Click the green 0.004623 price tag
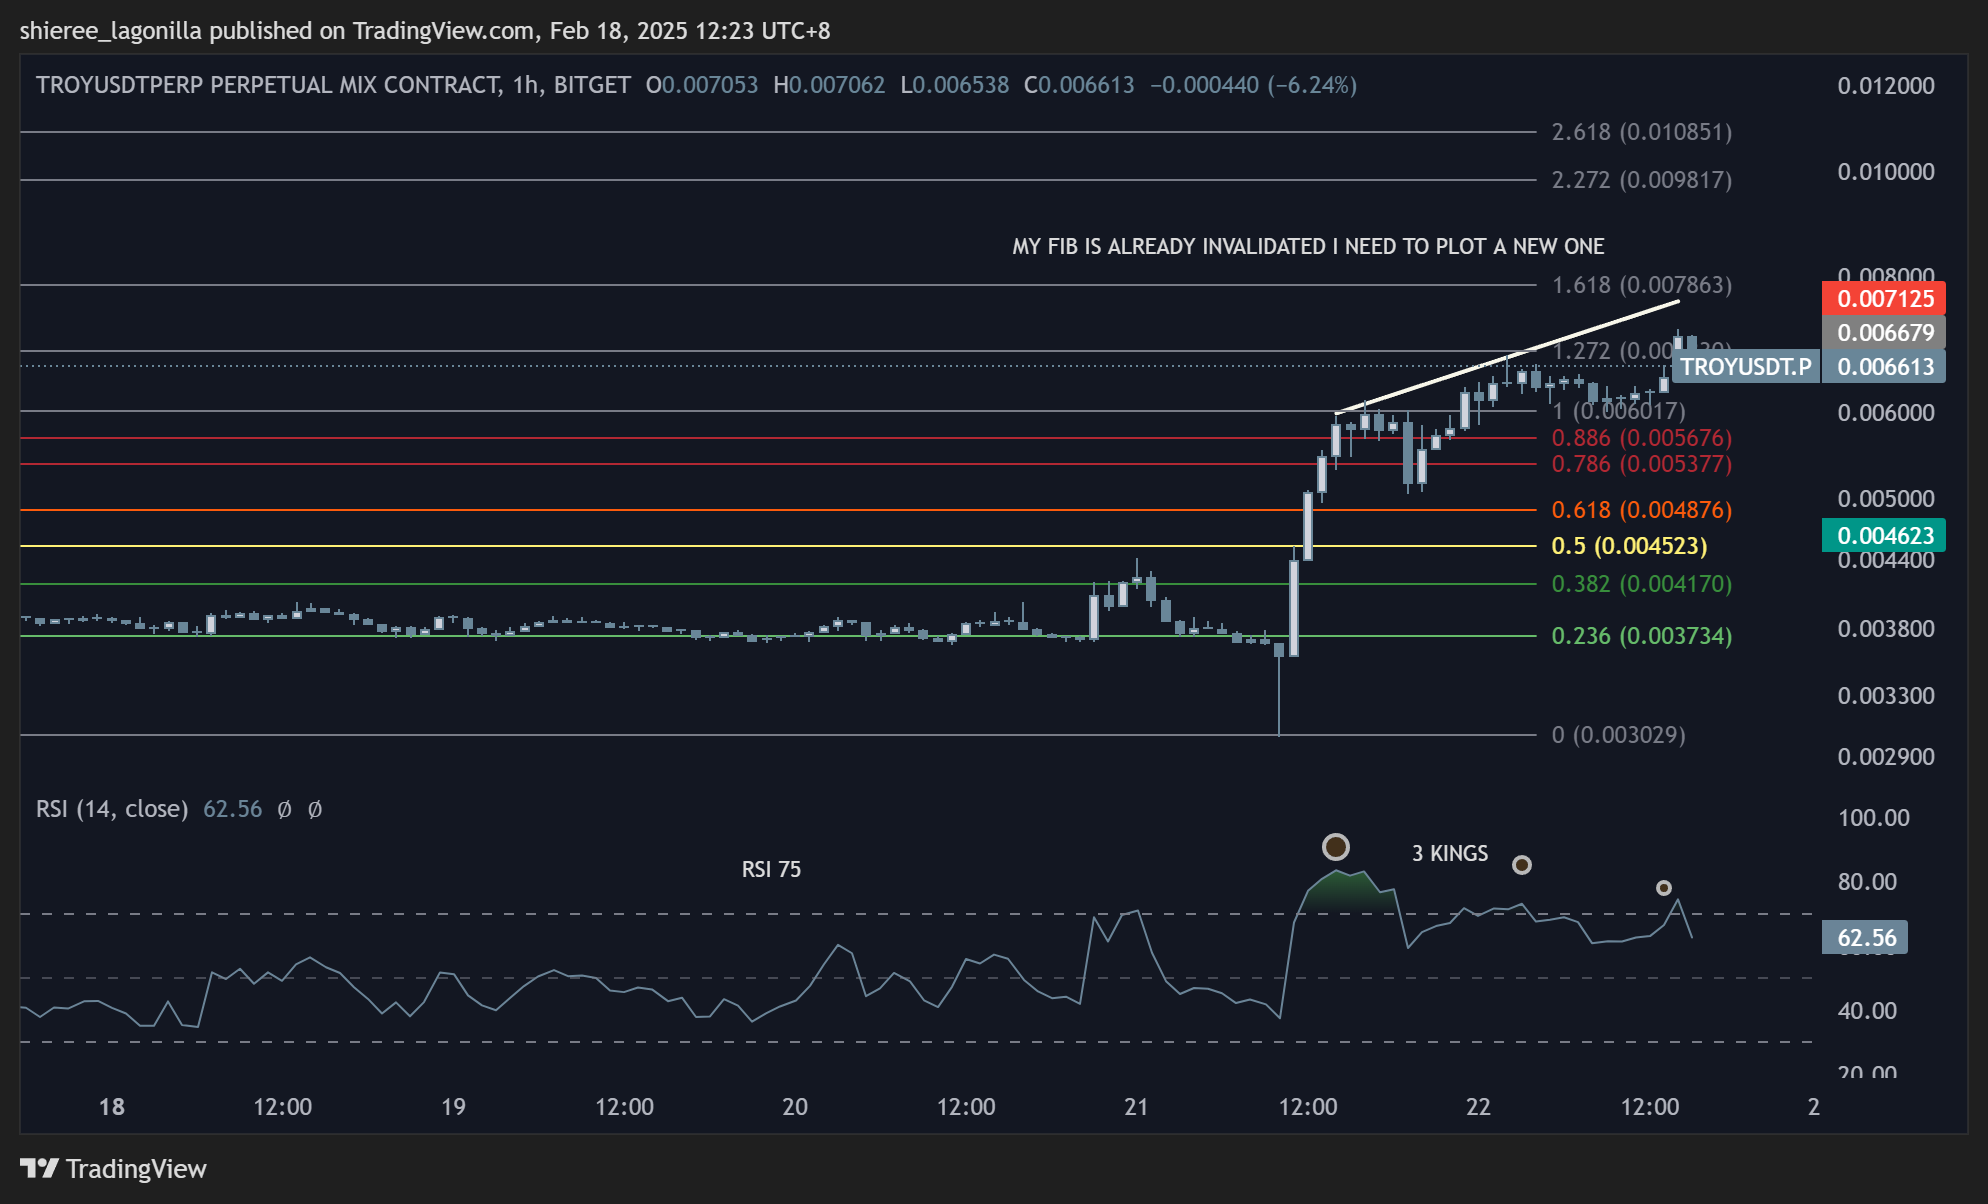The height and width of the screenshot is (1204, 1988). pyautogui.click(x=1884, y=535)
